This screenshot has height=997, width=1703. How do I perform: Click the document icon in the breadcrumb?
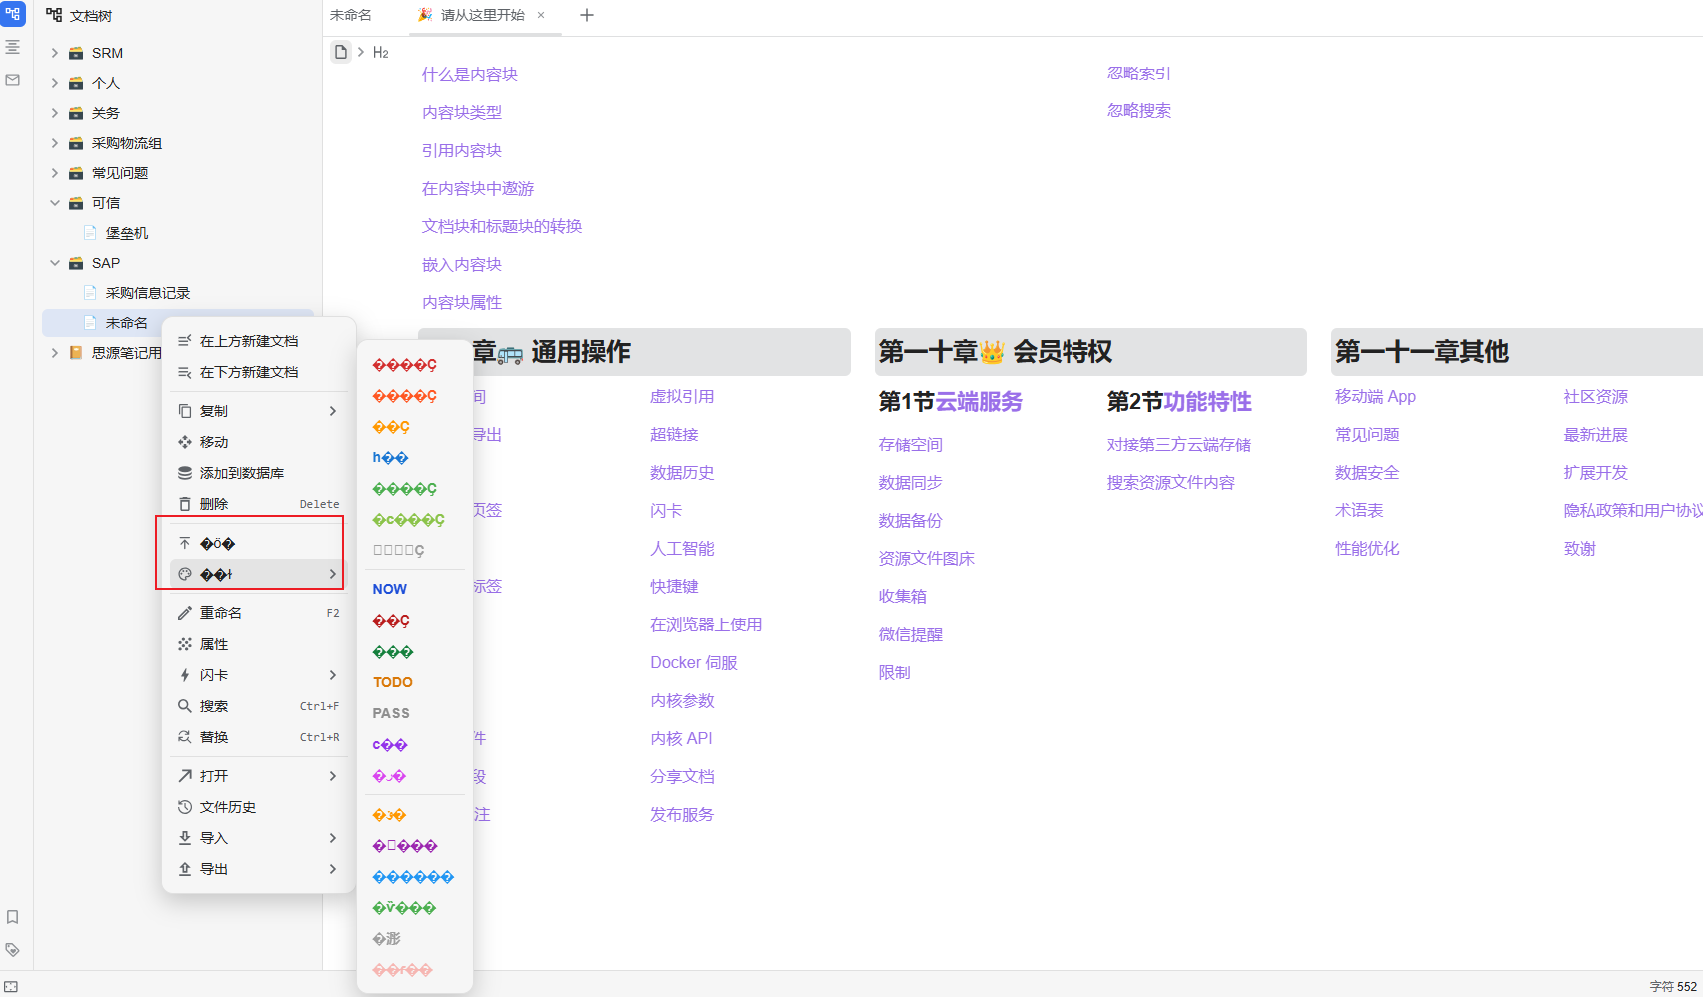(x=341, y=52)
